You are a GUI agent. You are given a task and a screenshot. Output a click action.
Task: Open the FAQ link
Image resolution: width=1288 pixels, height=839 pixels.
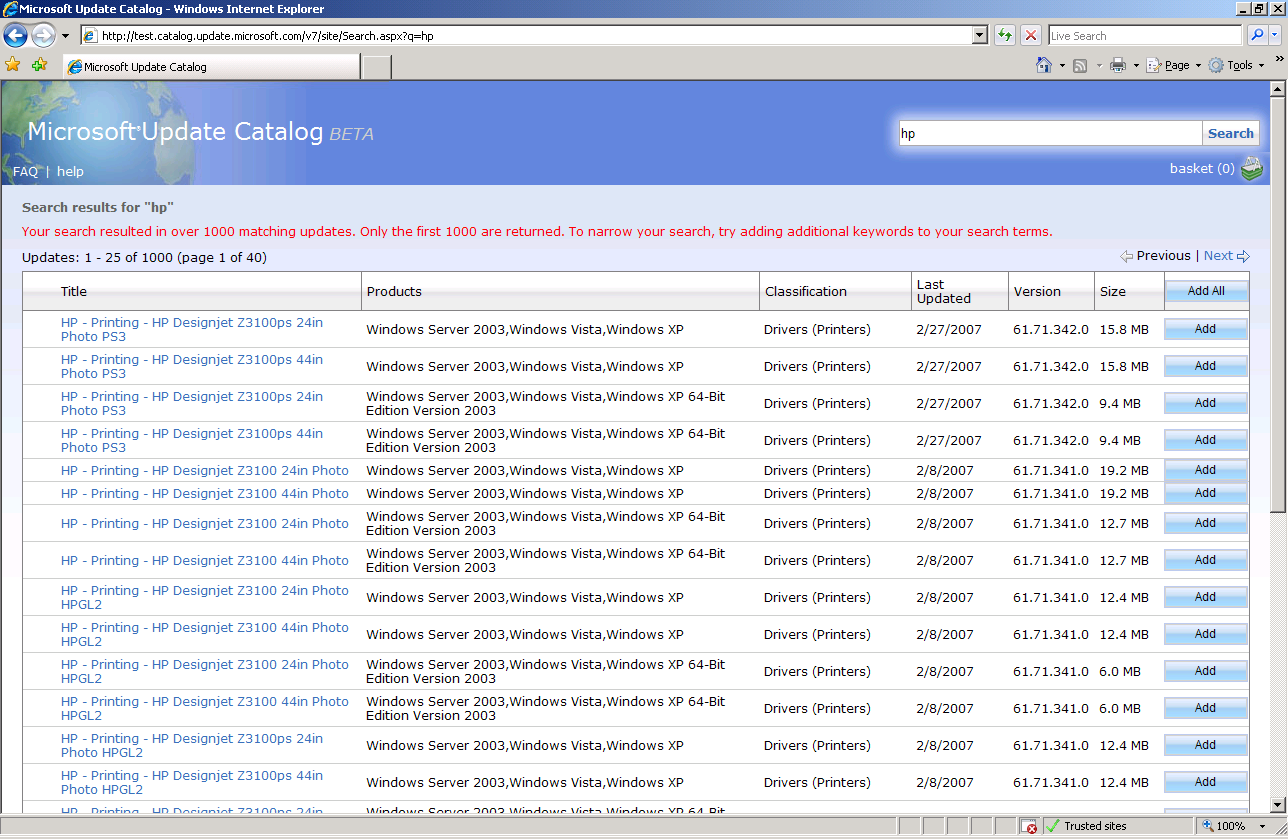pyautogui.click(x=26, y=171)
